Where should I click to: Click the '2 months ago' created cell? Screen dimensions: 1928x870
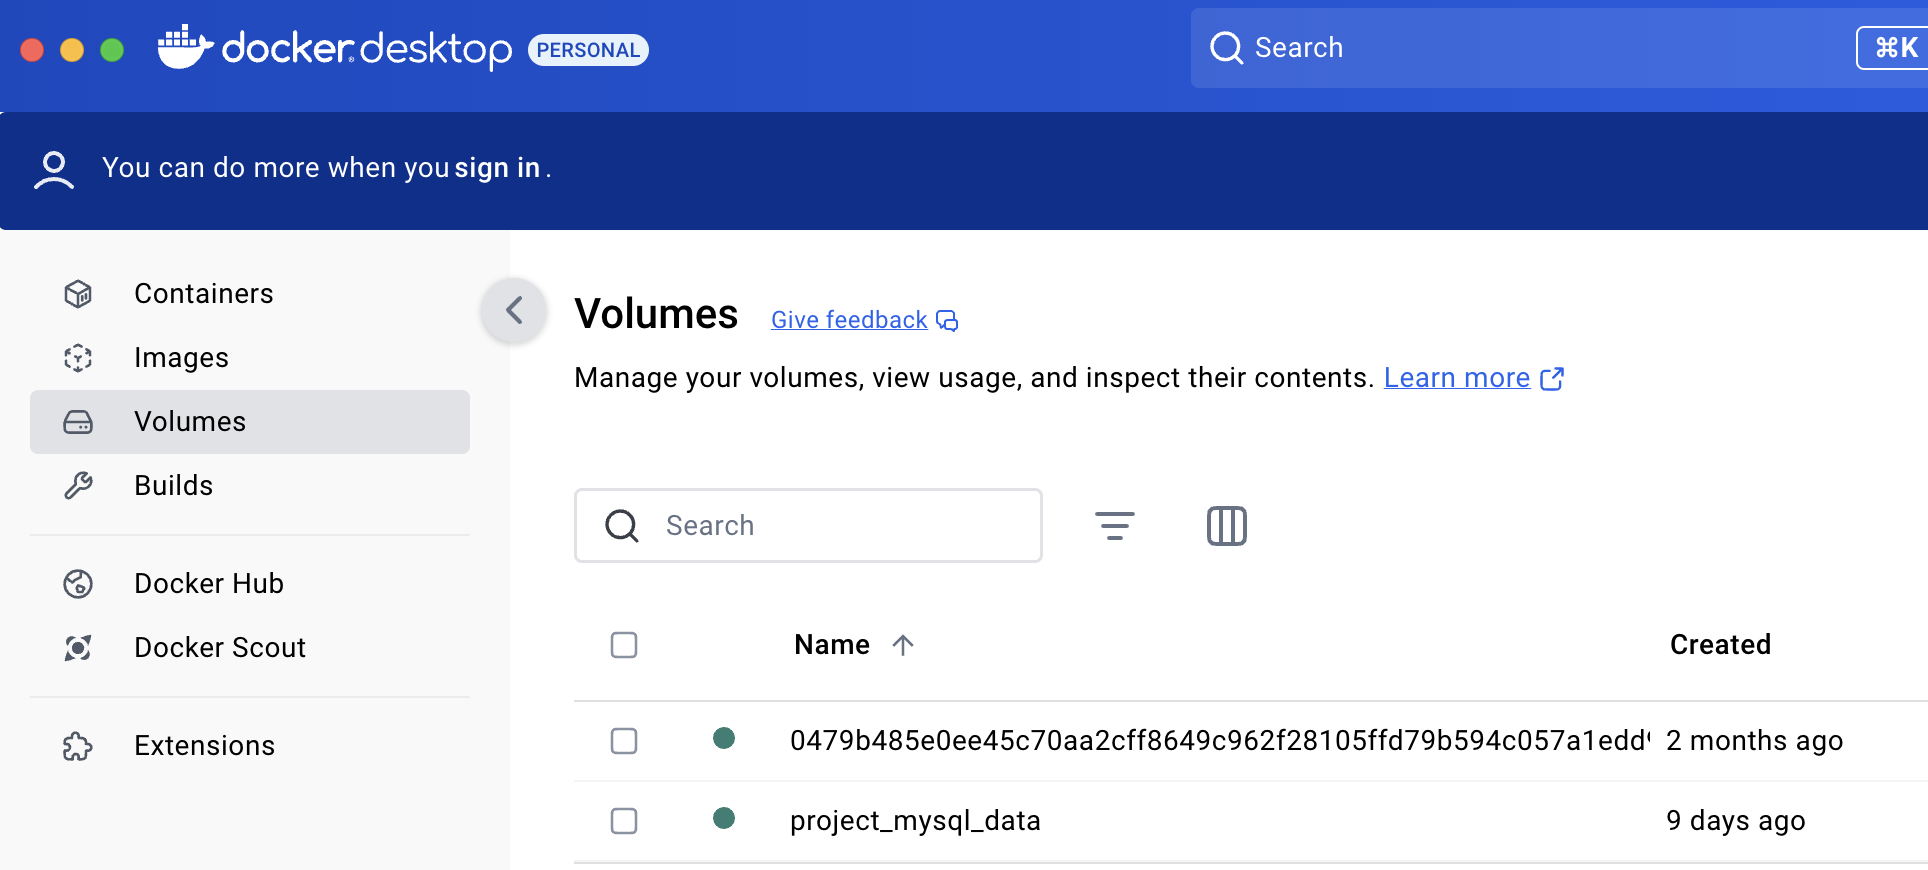[1754, 741]
